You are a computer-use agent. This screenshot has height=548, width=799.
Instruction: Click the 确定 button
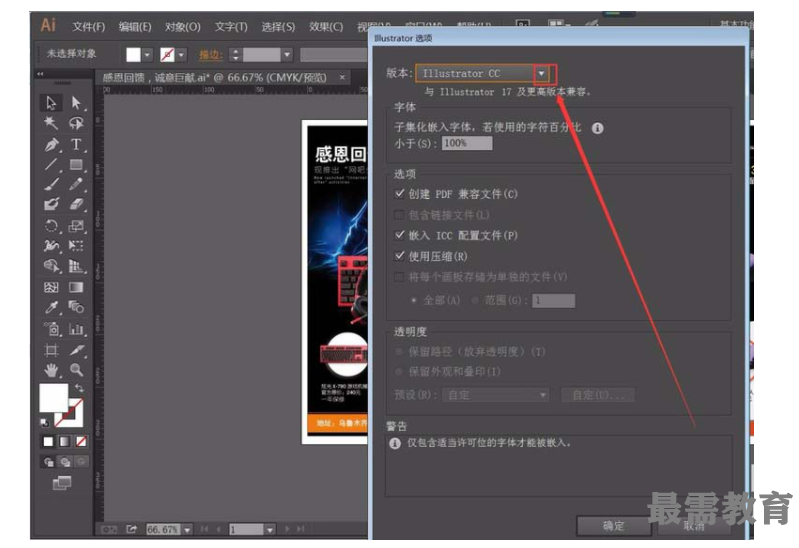pyautogui.click(x=614, y=526)
